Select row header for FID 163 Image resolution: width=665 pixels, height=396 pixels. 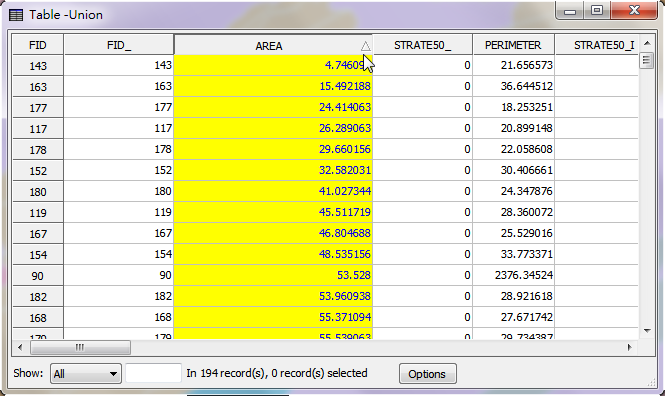(x=38, y=86)
